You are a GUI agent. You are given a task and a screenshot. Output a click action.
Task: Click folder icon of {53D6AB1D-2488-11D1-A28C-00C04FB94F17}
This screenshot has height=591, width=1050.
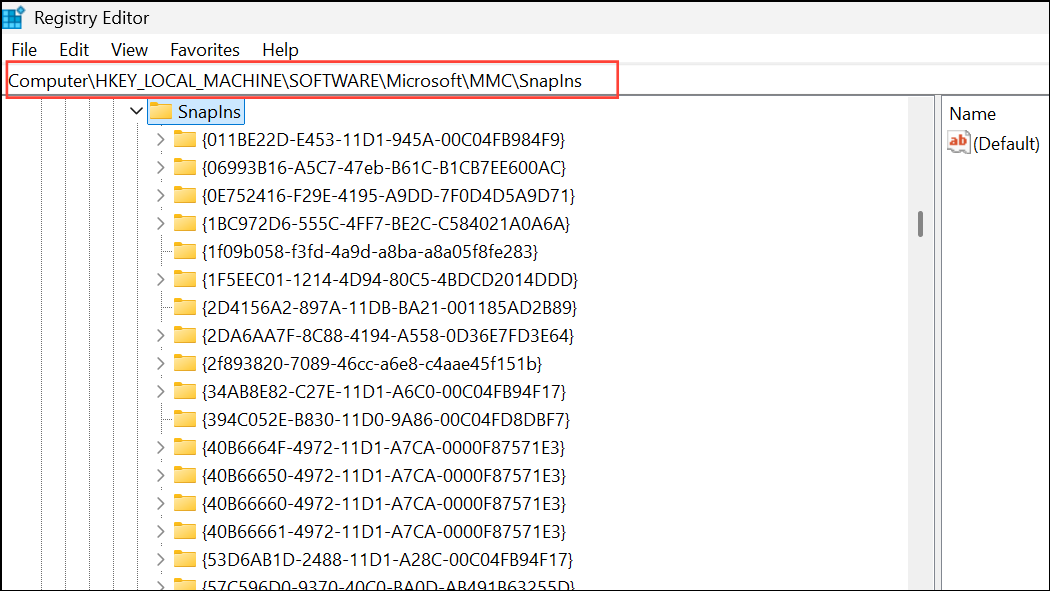pyautogui.click(x=185, y=559)
